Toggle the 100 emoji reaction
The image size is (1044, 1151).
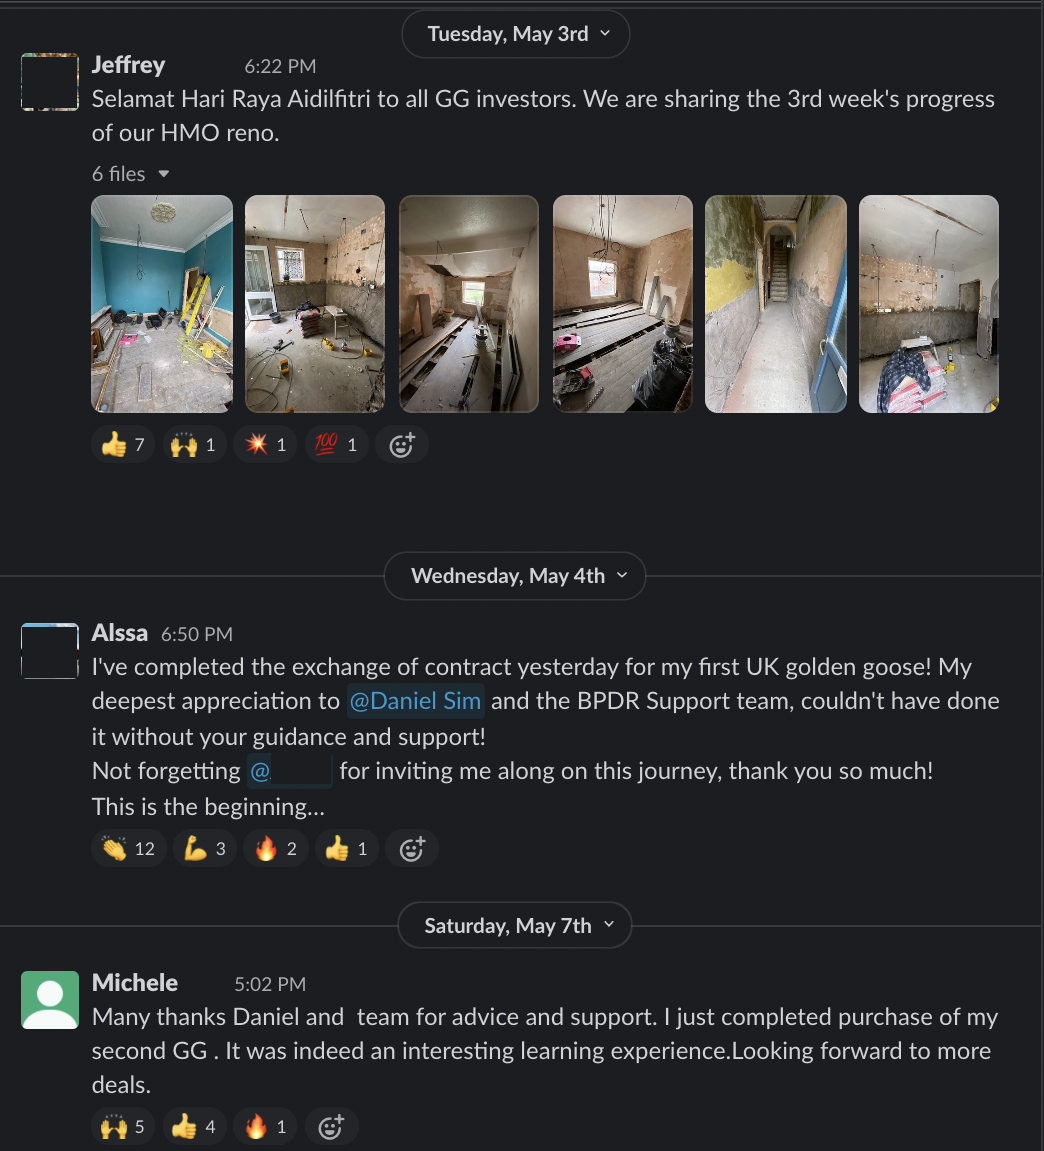336,445
